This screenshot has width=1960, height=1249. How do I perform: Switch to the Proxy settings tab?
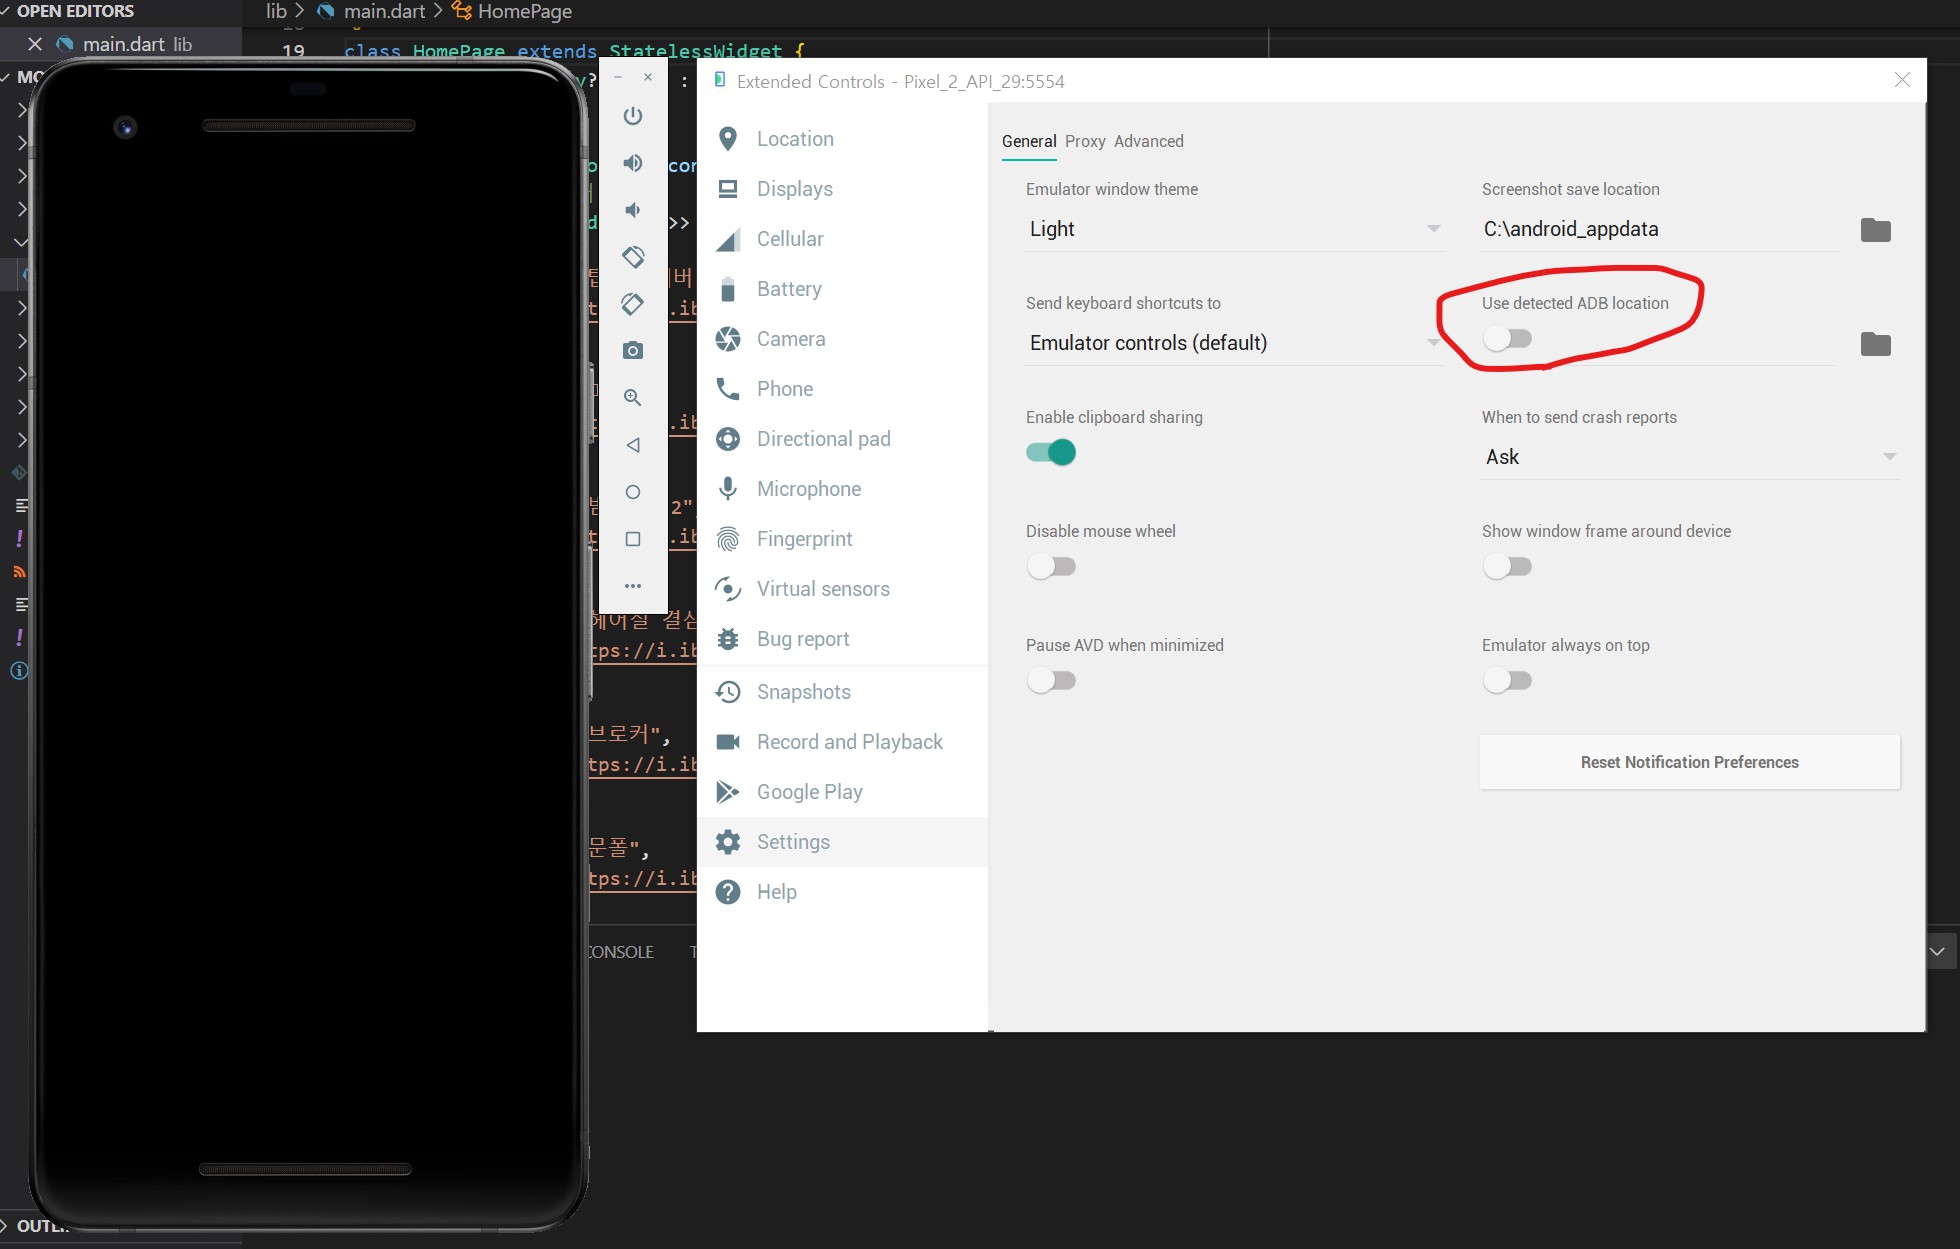point(1085,141)
